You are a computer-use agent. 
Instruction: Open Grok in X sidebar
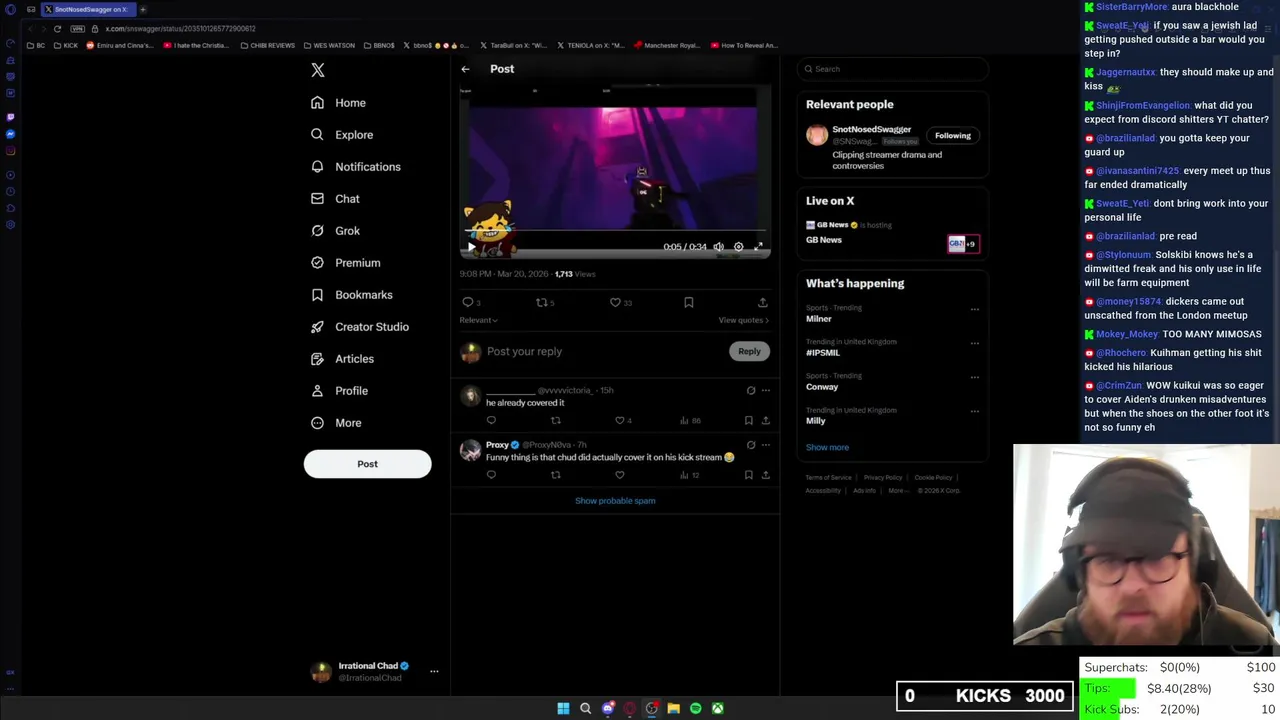pos(335,231)
